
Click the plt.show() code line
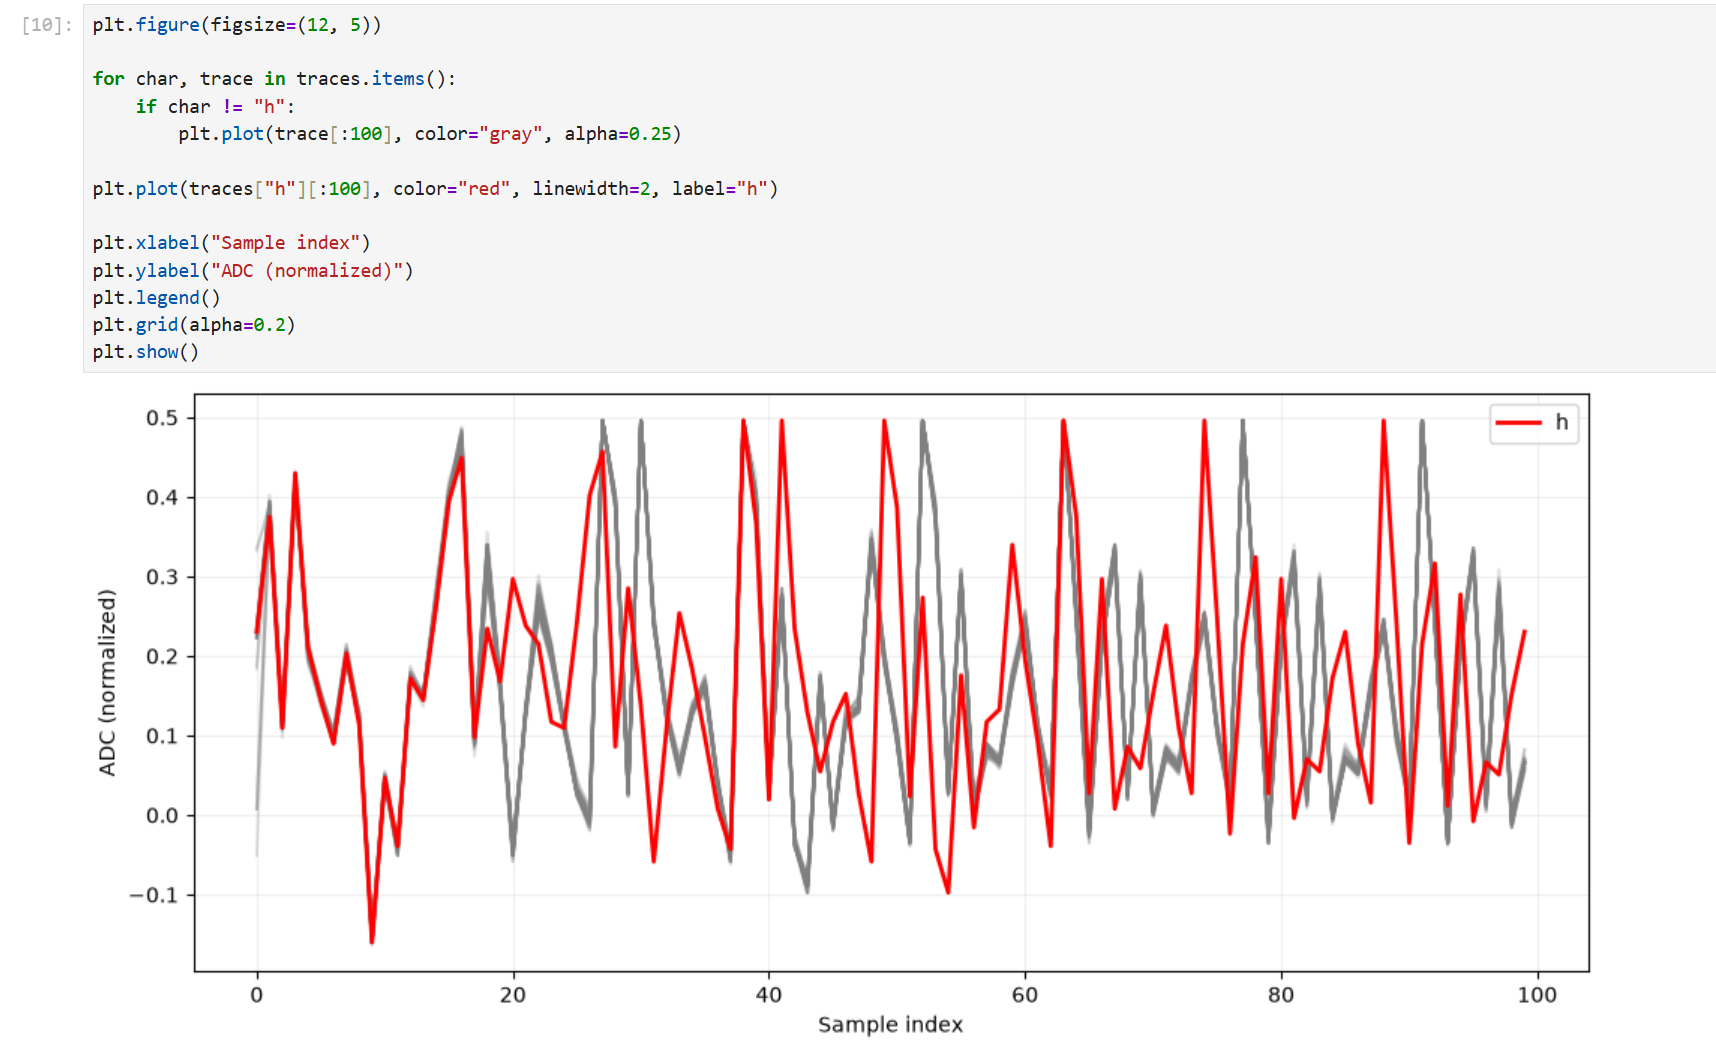click(146, 352)
